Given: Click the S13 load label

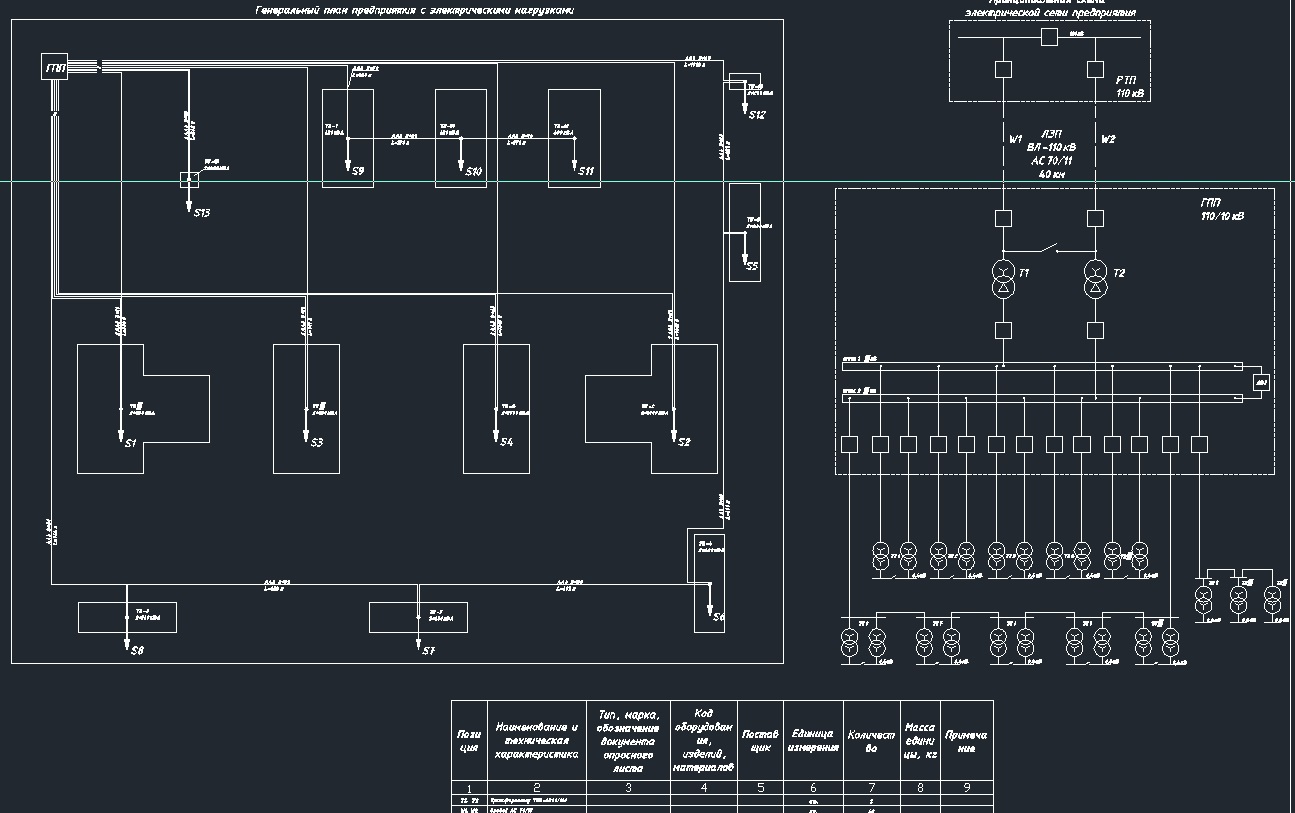Looking at the screenshot, I should point(201,213).
